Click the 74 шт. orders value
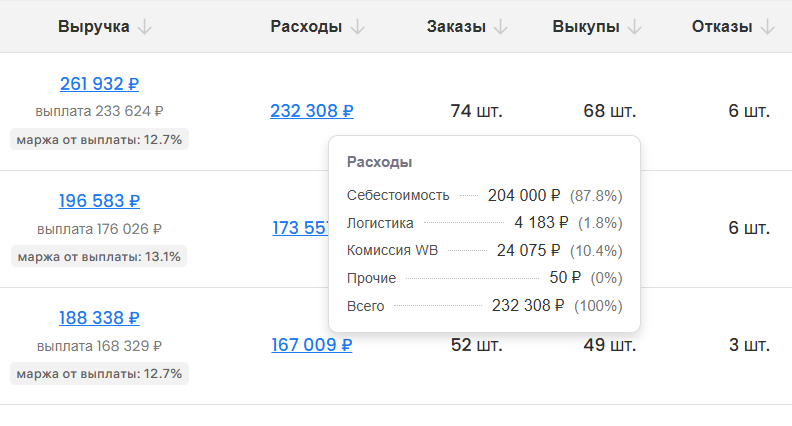The image size is (792, 426). [x=476, y=111]
